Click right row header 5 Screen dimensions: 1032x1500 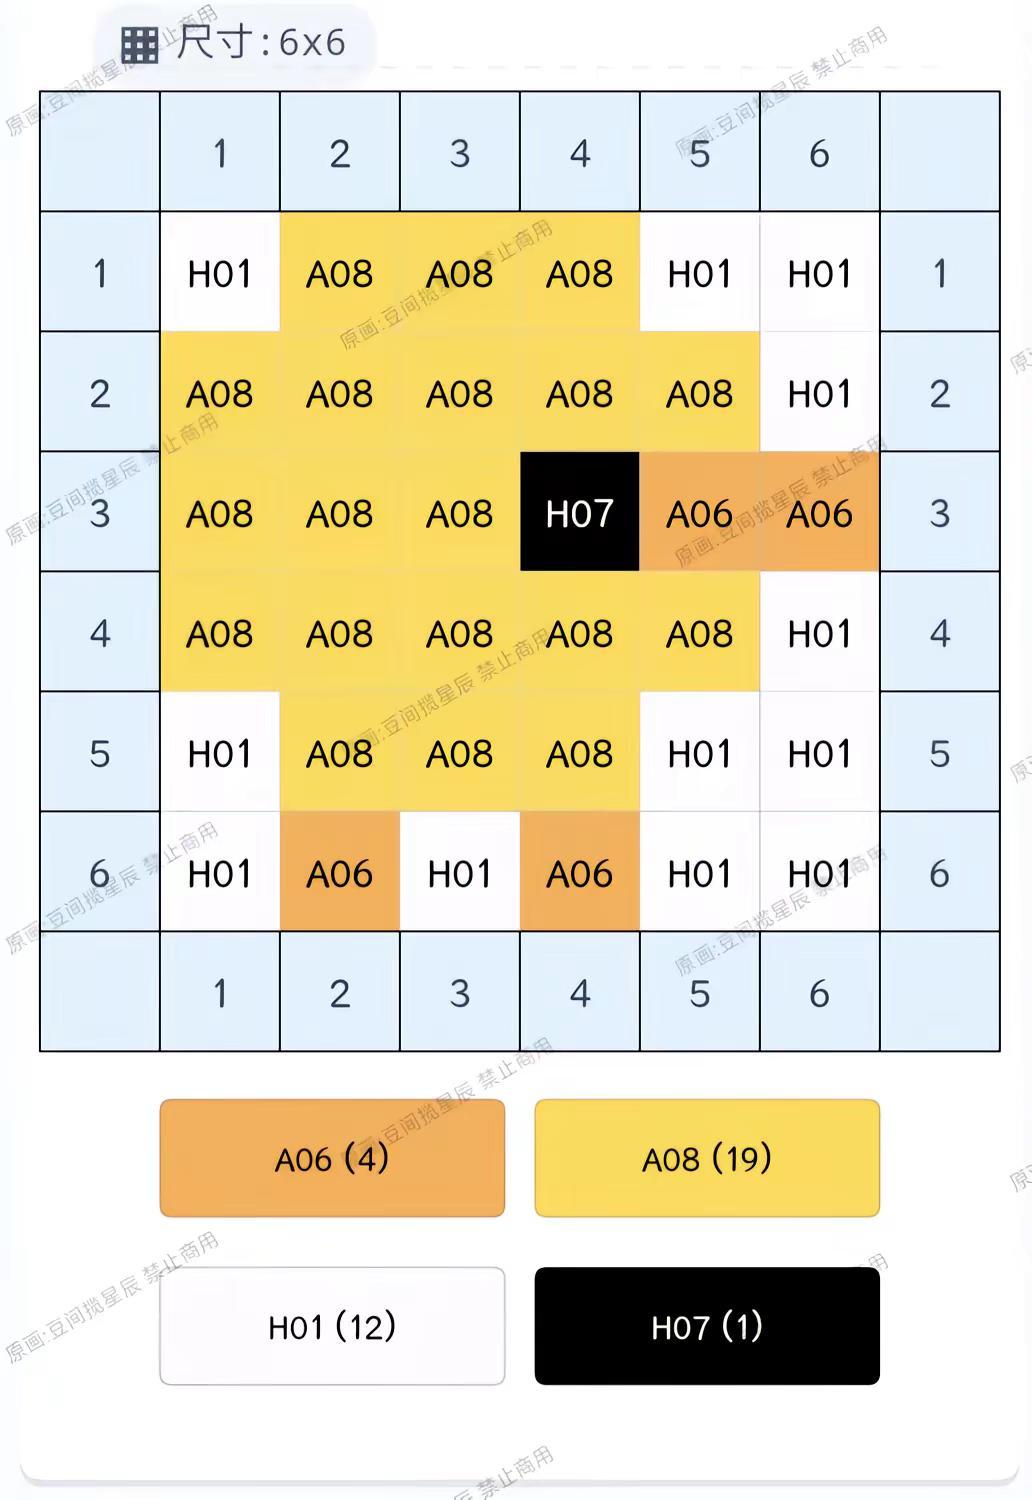click(x=940, y=752)
